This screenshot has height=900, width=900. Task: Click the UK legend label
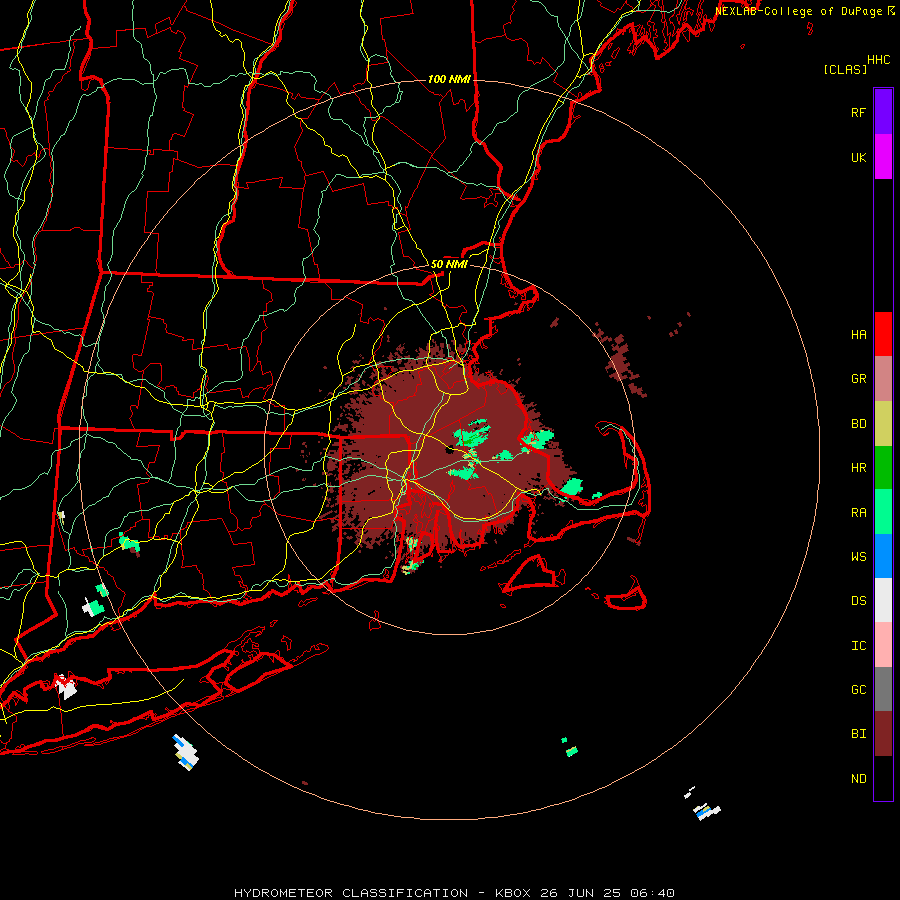859,157
